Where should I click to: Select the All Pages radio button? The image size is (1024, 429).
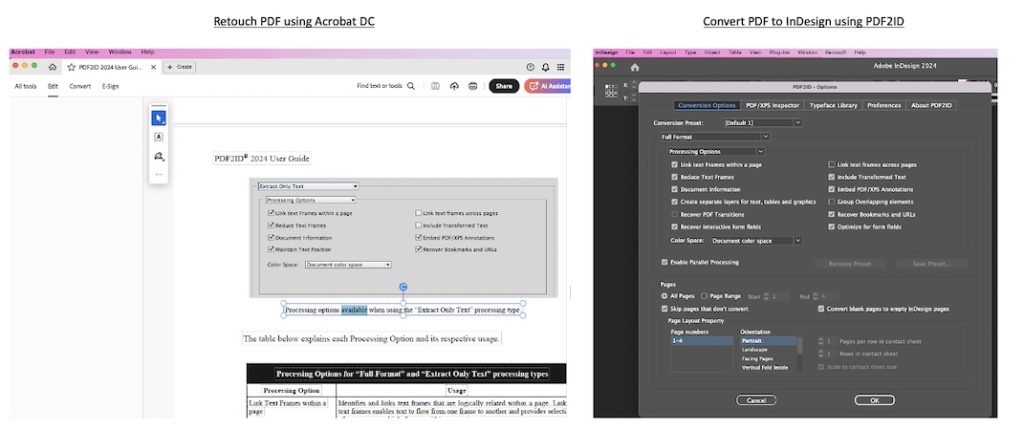665,296
